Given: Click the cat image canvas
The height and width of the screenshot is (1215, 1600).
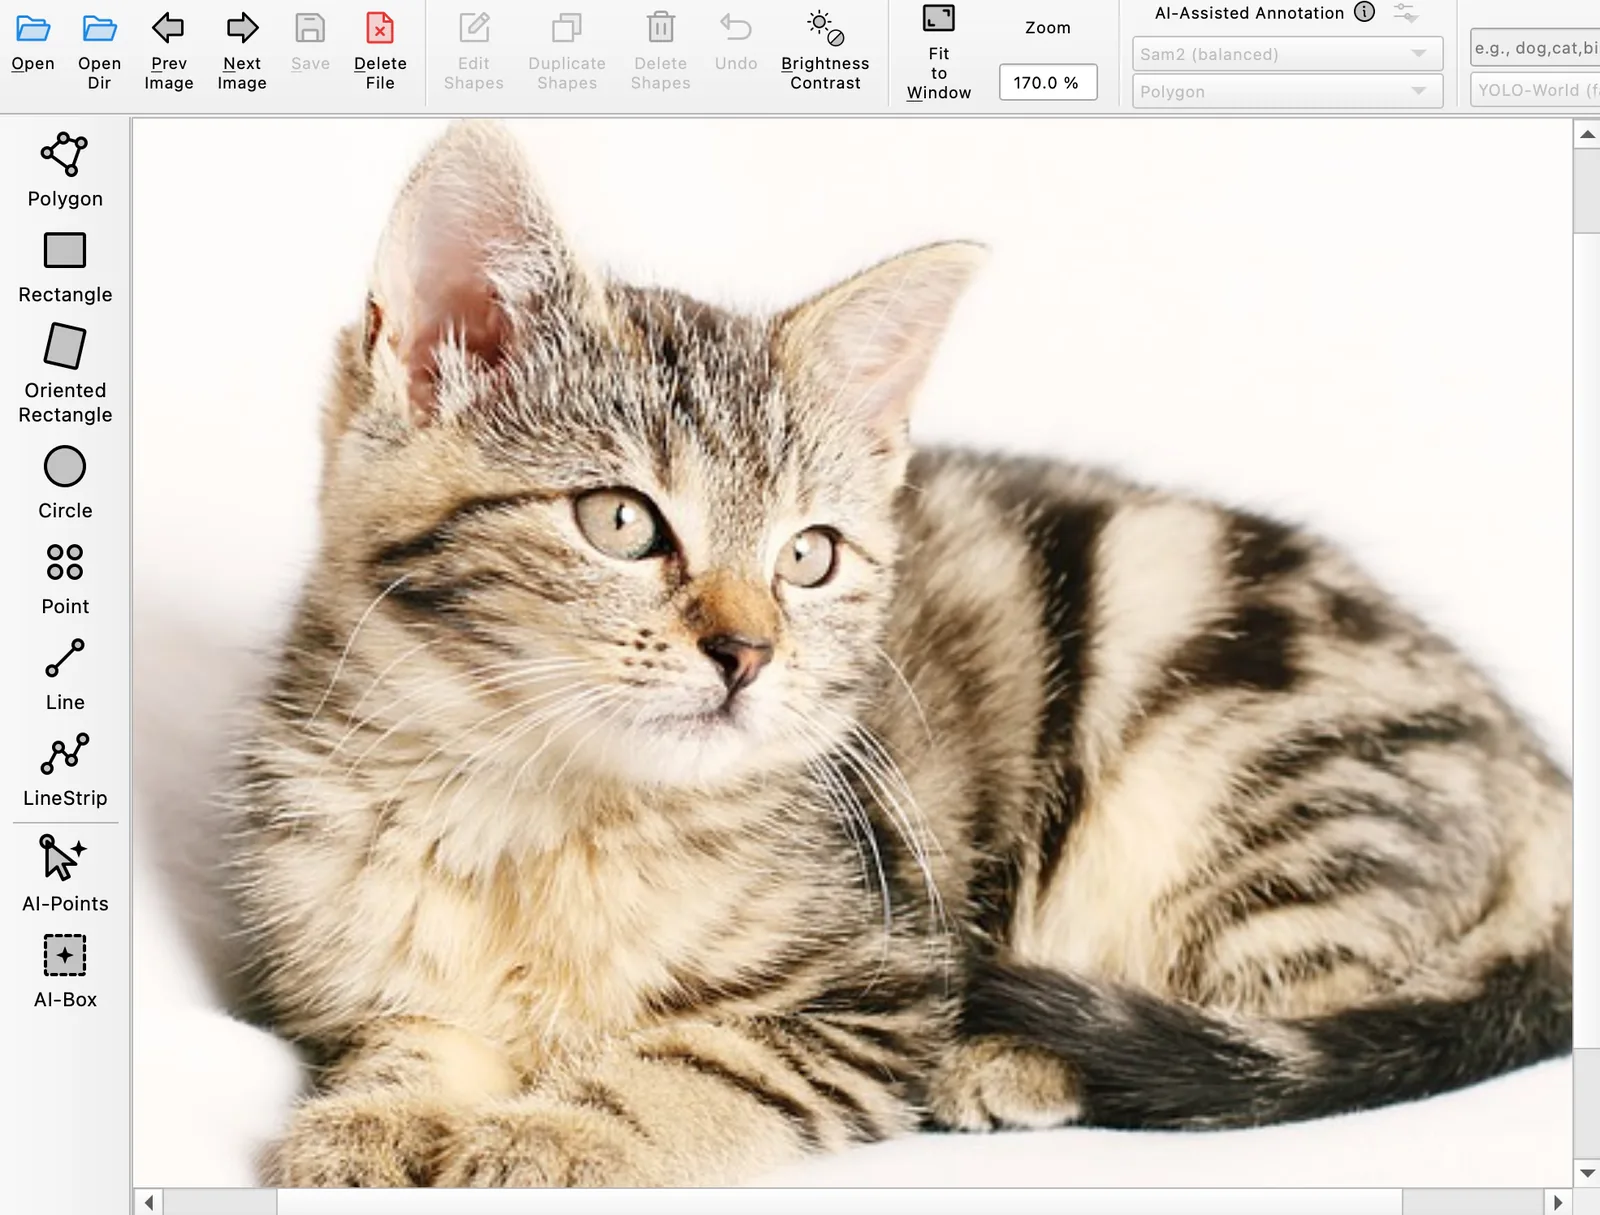Looking at the screenshot, I should click(x=852, y=652).
